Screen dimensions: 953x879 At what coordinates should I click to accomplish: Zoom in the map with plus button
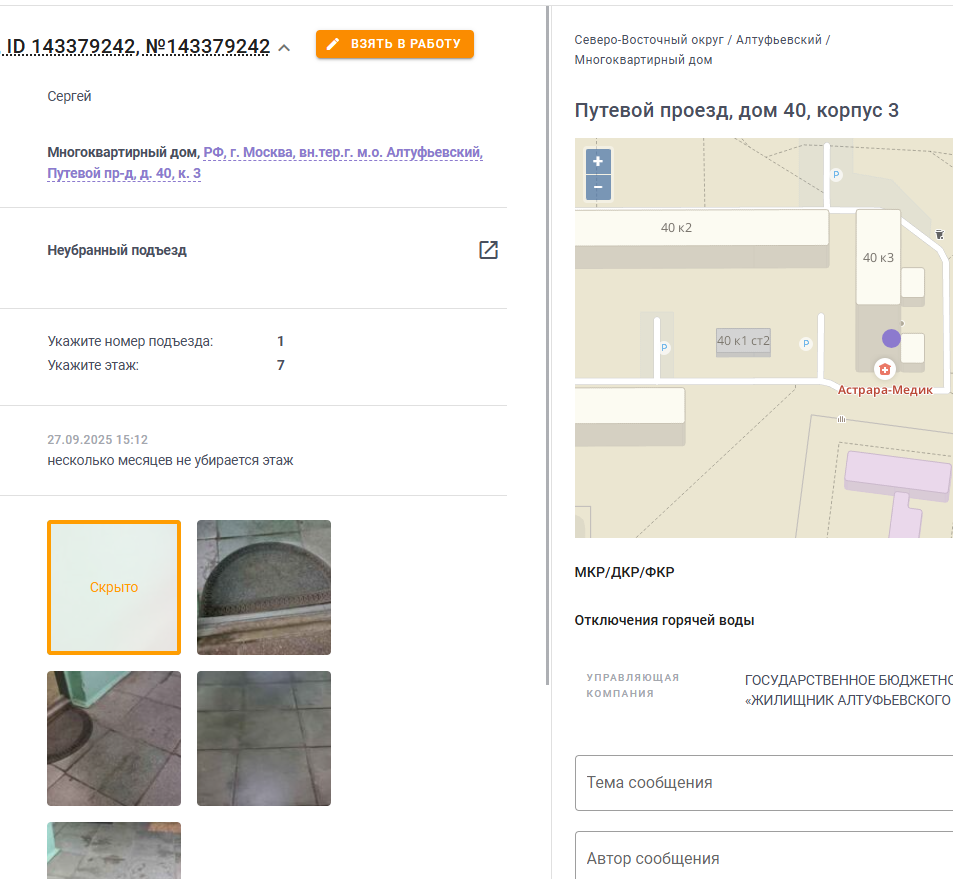coord(598,162)
